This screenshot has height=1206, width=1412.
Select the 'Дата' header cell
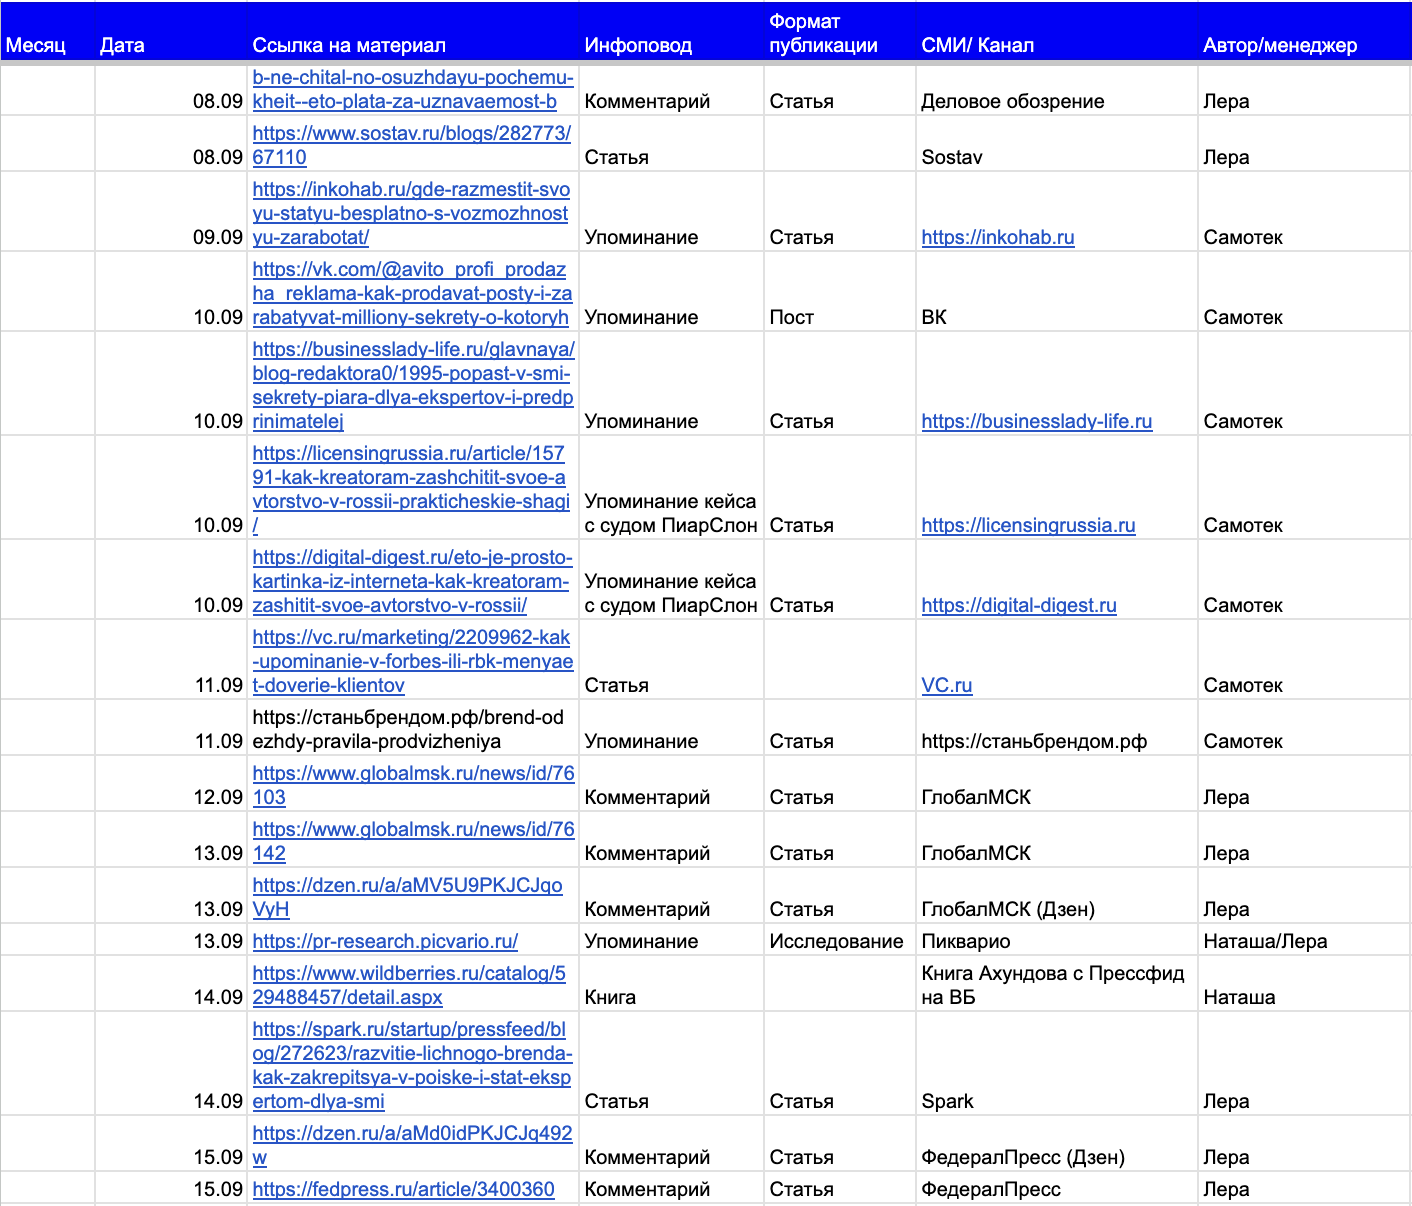[x=171, y=33]
